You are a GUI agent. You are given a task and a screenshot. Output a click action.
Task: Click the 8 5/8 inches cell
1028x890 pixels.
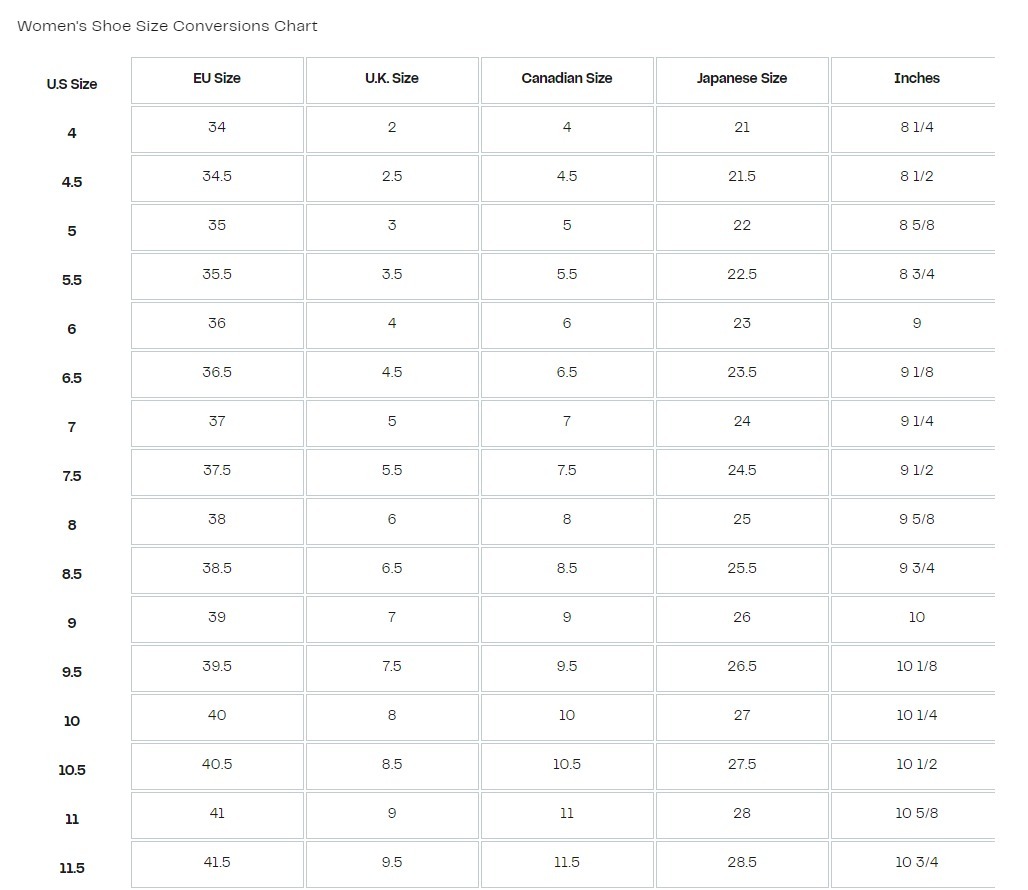917,225
